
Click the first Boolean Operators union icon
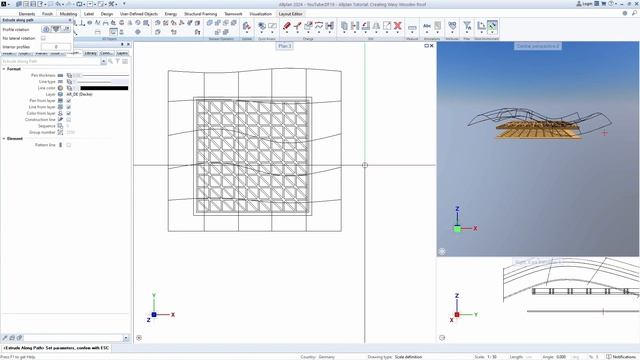209,23
